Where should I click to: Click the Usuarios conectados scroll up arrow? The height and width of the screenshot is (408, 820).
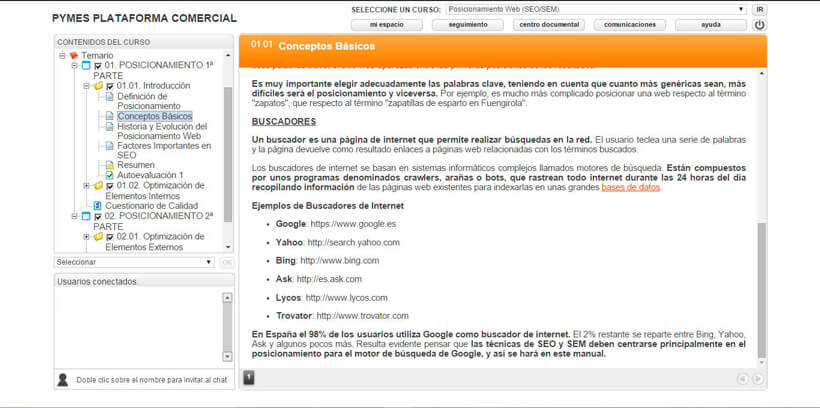227,298
